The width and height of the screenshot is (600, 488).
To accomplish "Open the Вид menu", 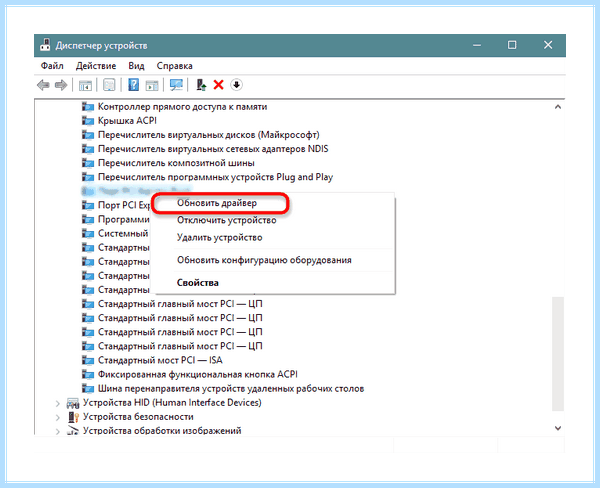I will tap(136, 66).
